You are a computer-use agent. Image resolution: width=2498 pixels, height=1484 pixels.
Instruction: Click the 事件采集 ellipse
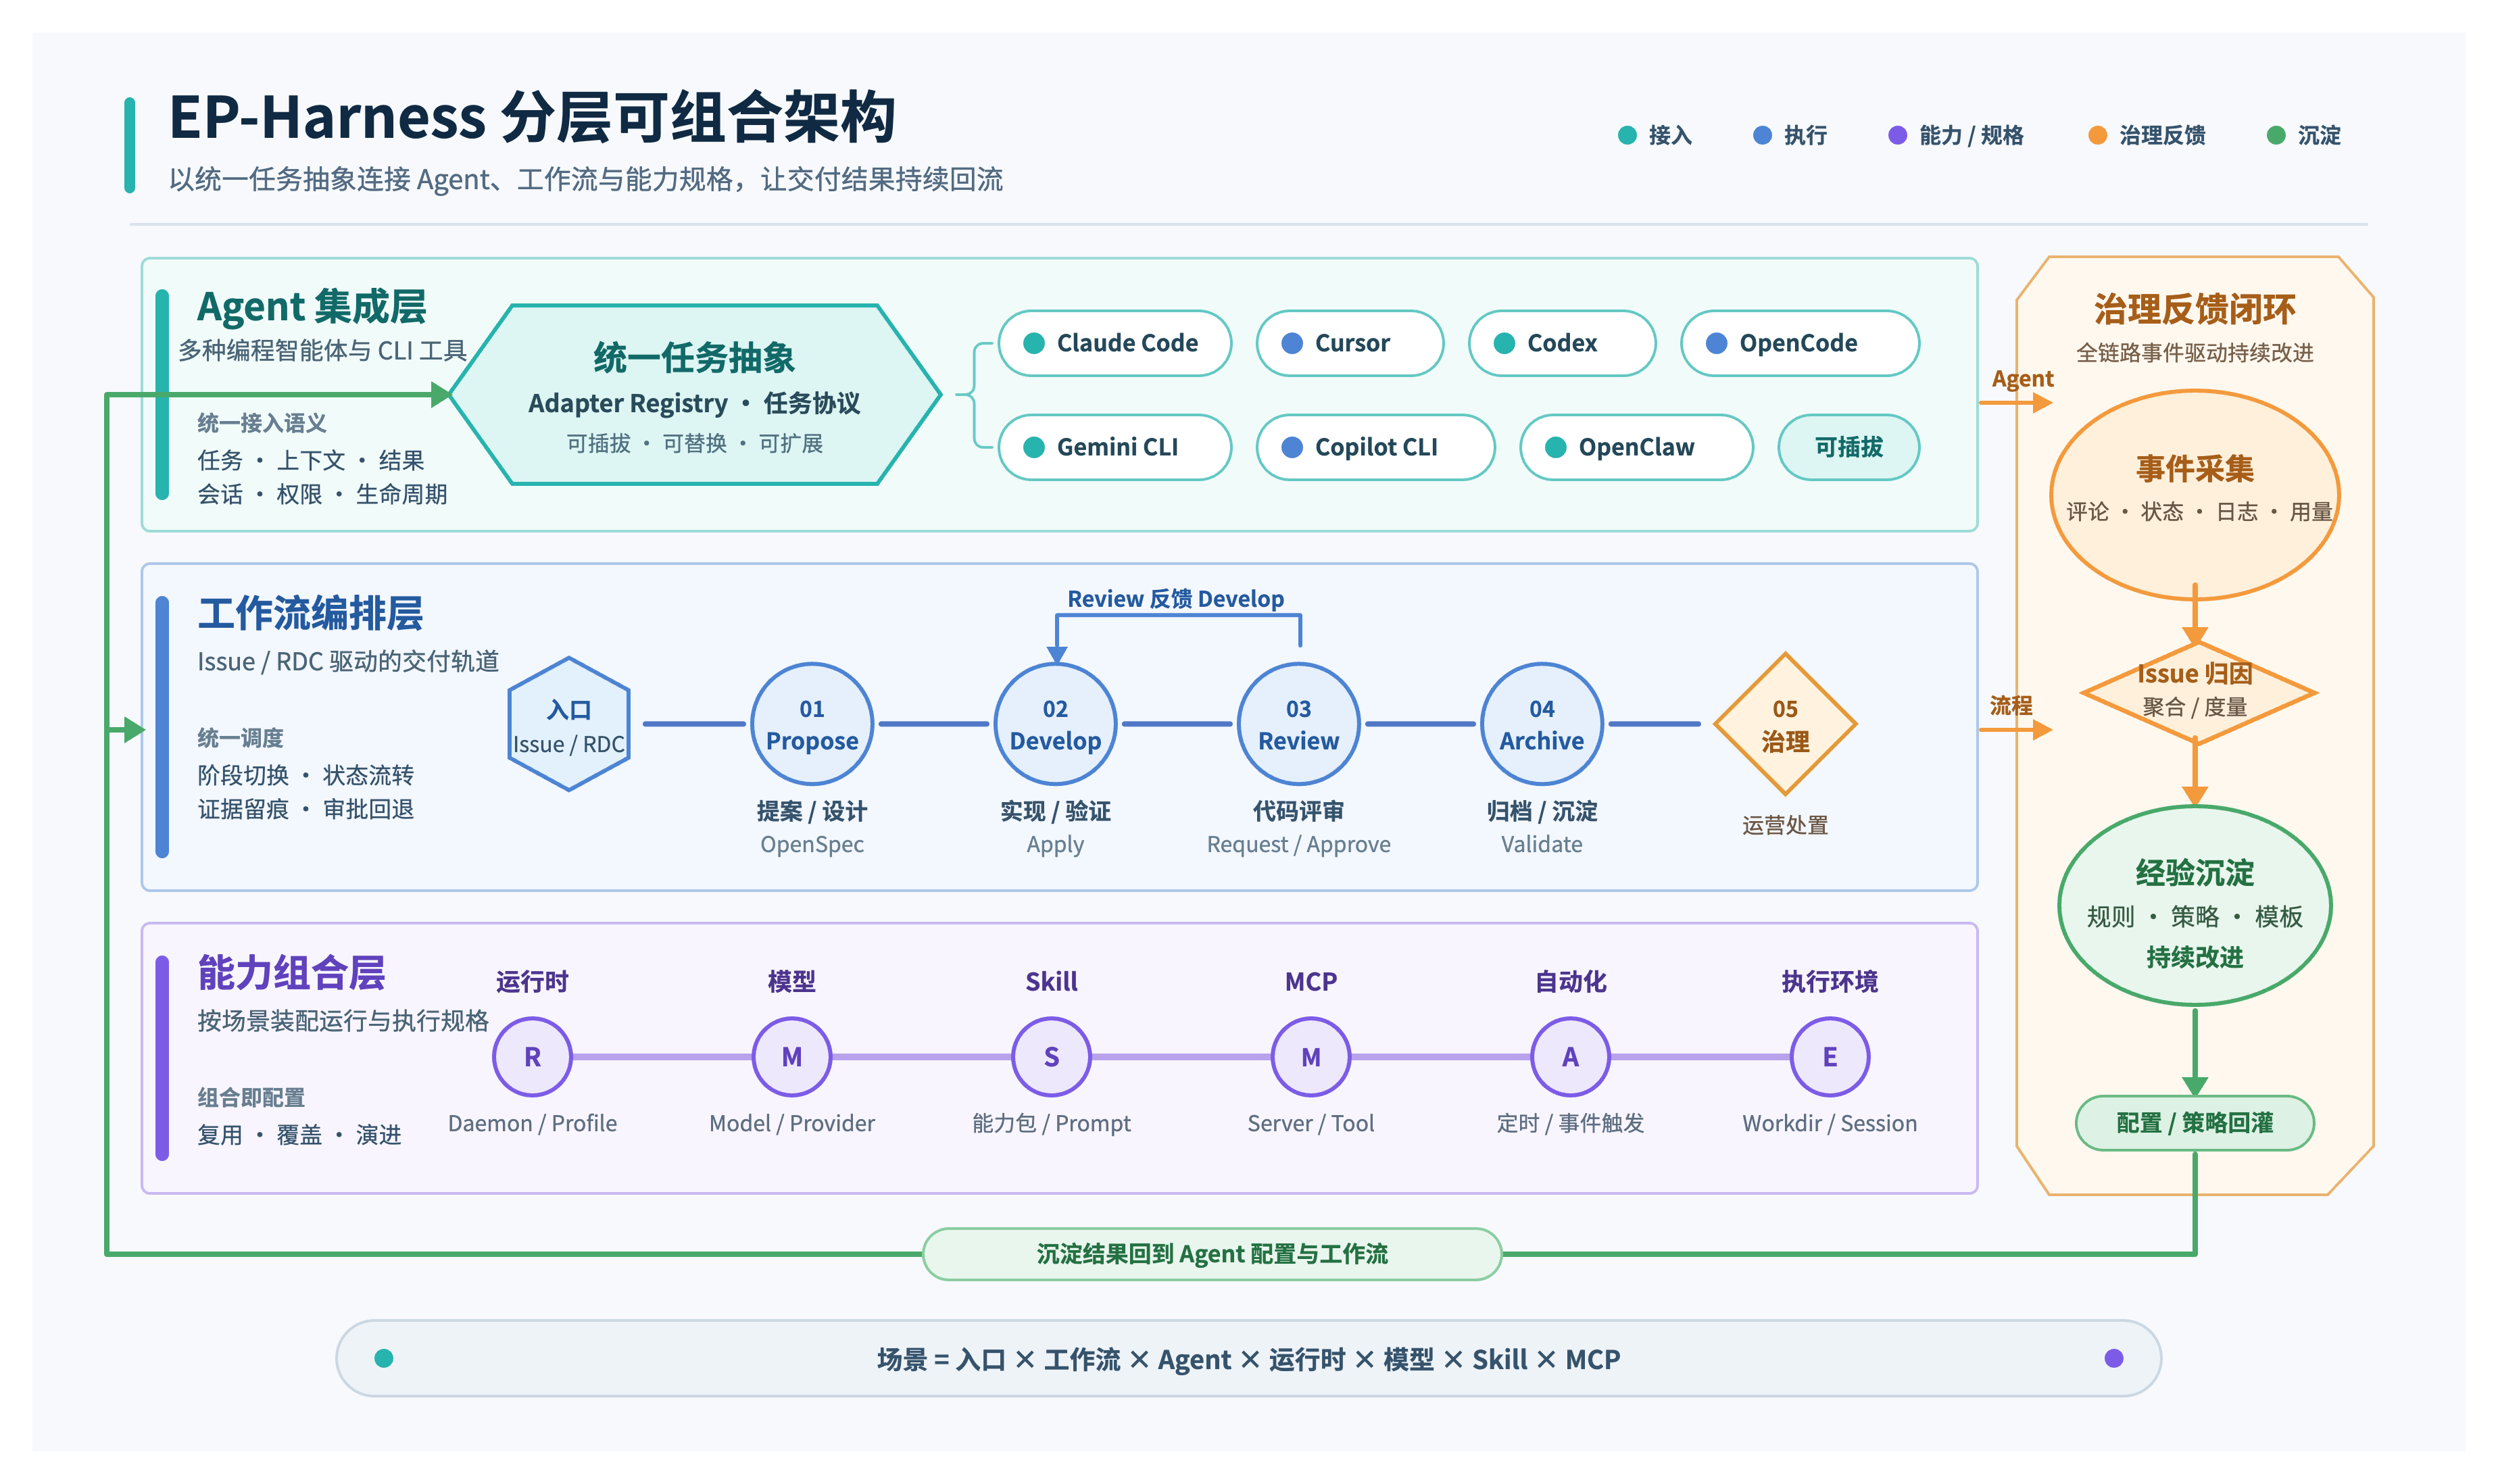[2194, 494]
